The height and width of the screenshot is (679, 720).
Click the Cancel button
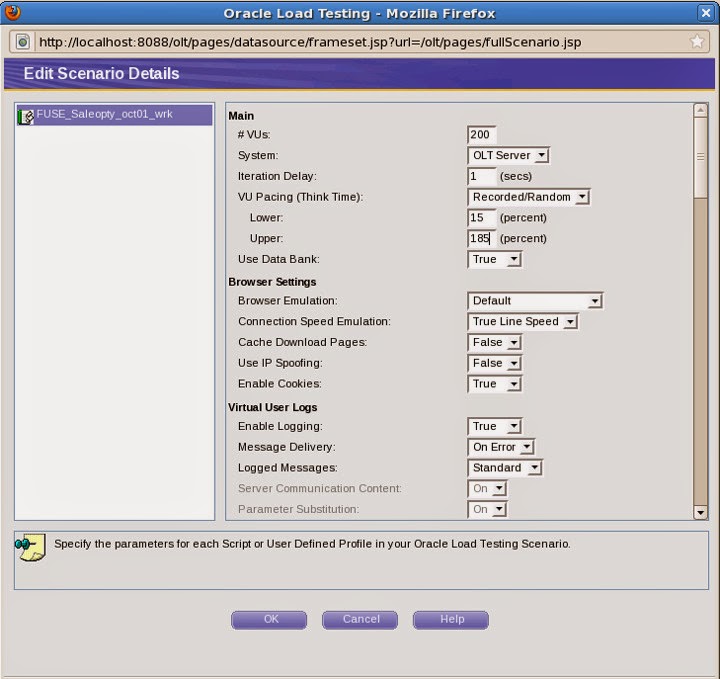[x=360, y=620]
